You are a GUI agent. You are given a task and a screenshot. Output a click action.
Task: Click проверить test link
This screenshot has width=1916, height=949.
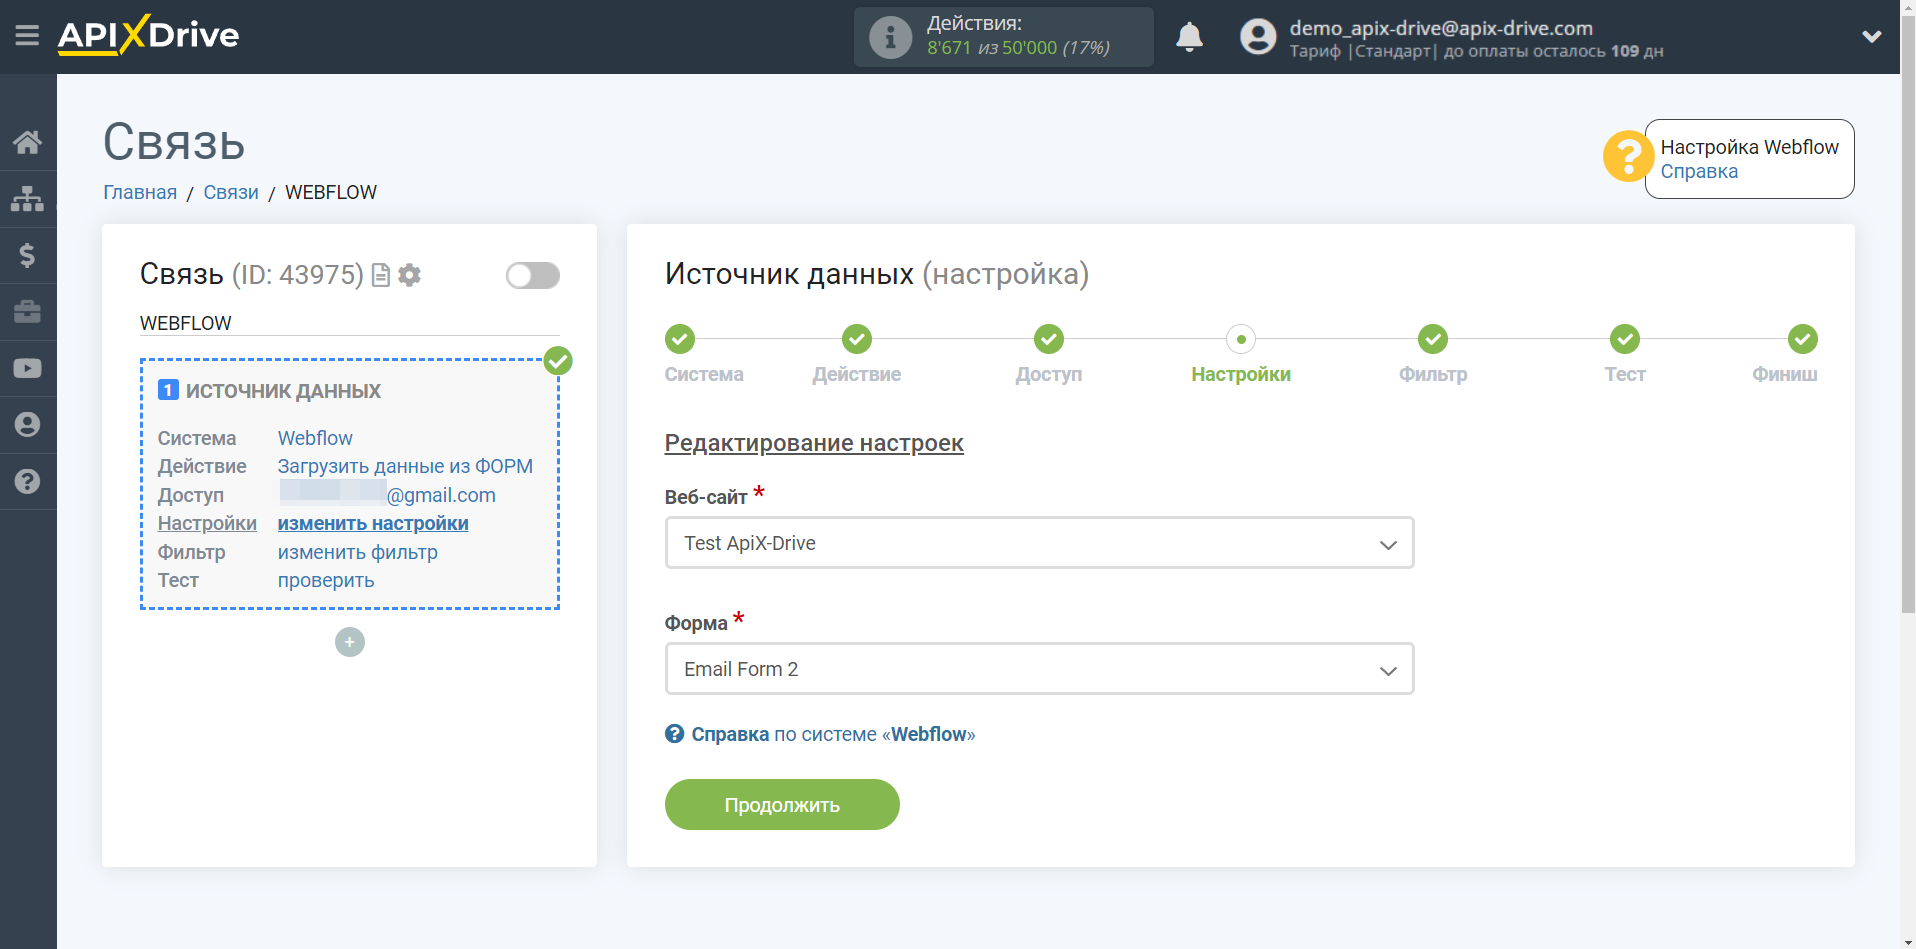coord(326,581)
